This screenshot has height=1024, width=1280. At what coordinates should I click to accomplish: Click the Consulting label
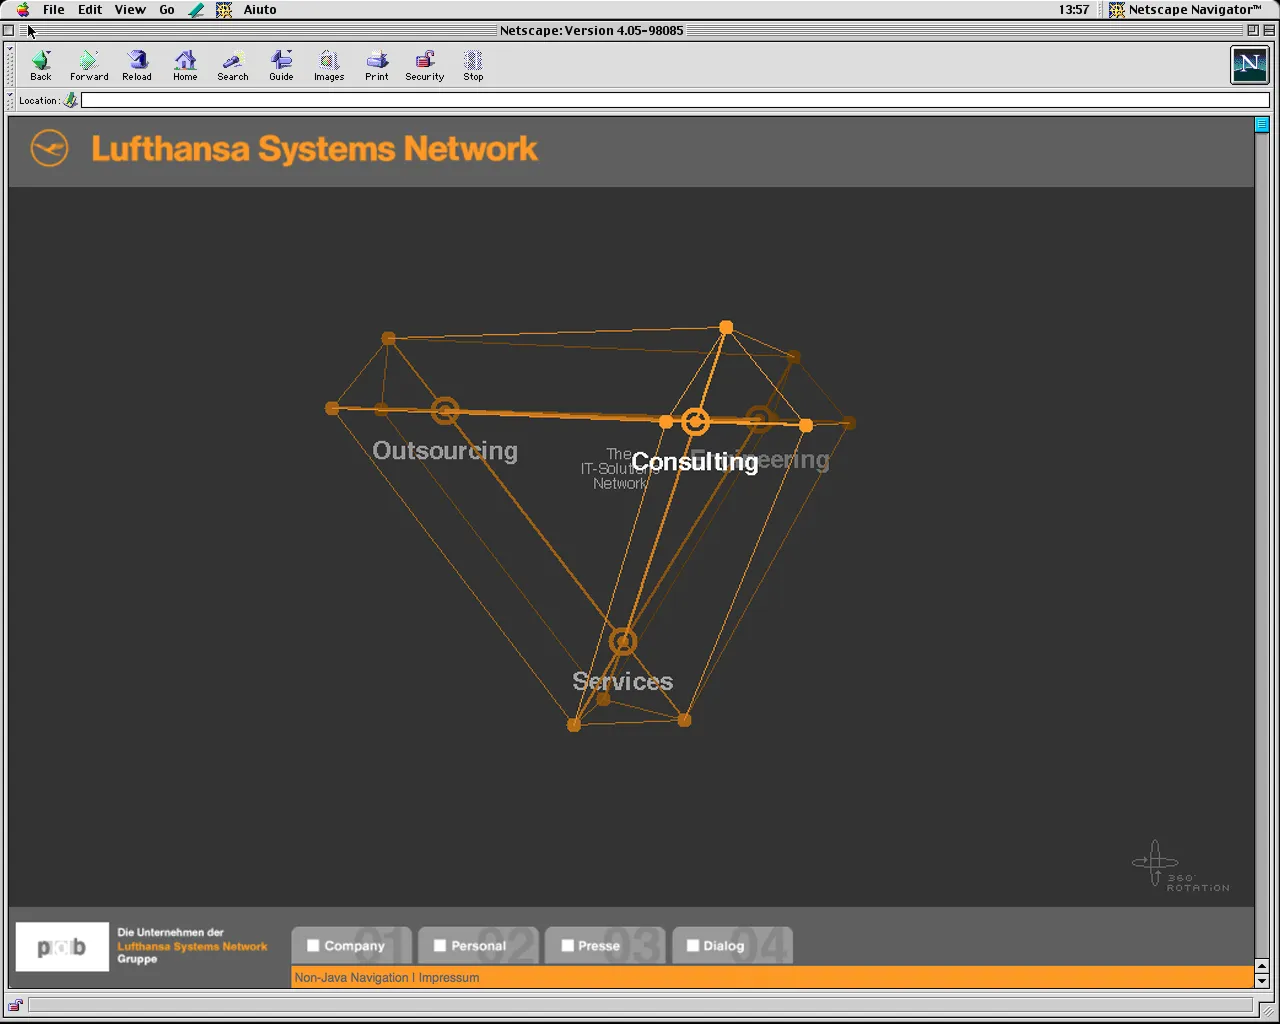click(695, 462)
